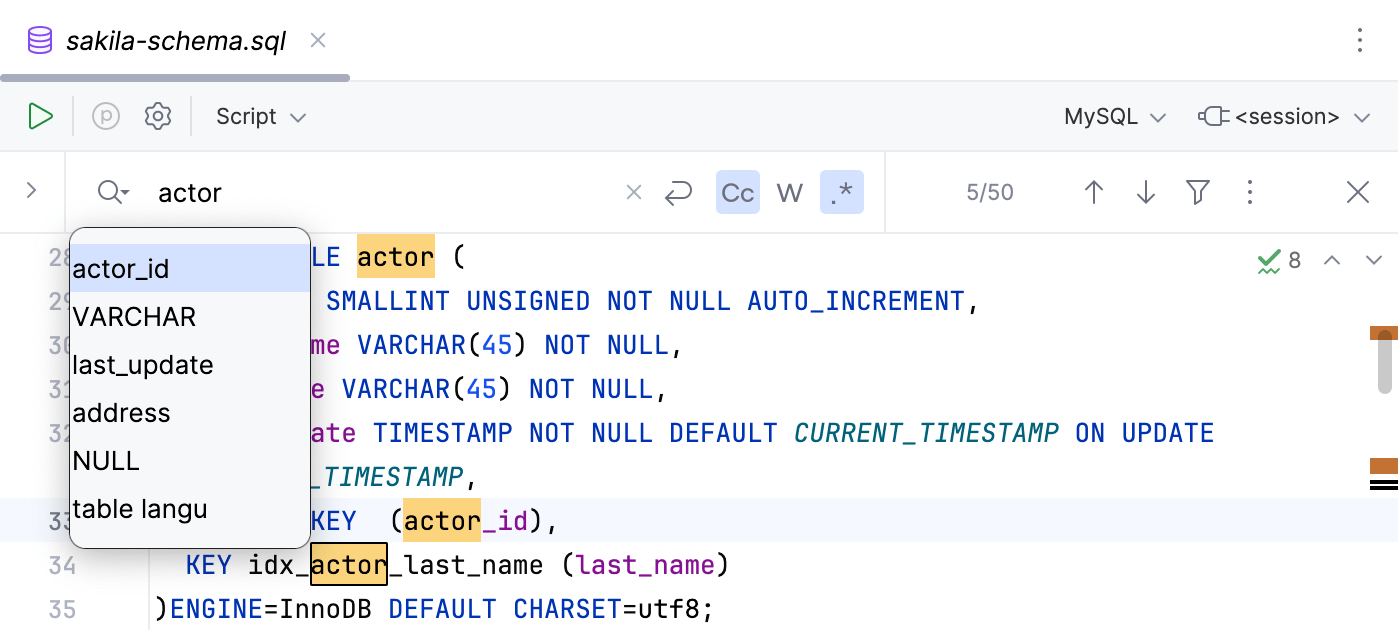This screenshot has width=1398, height=630.
Task: Click the new line icon in search field
Action: point(679,193)
